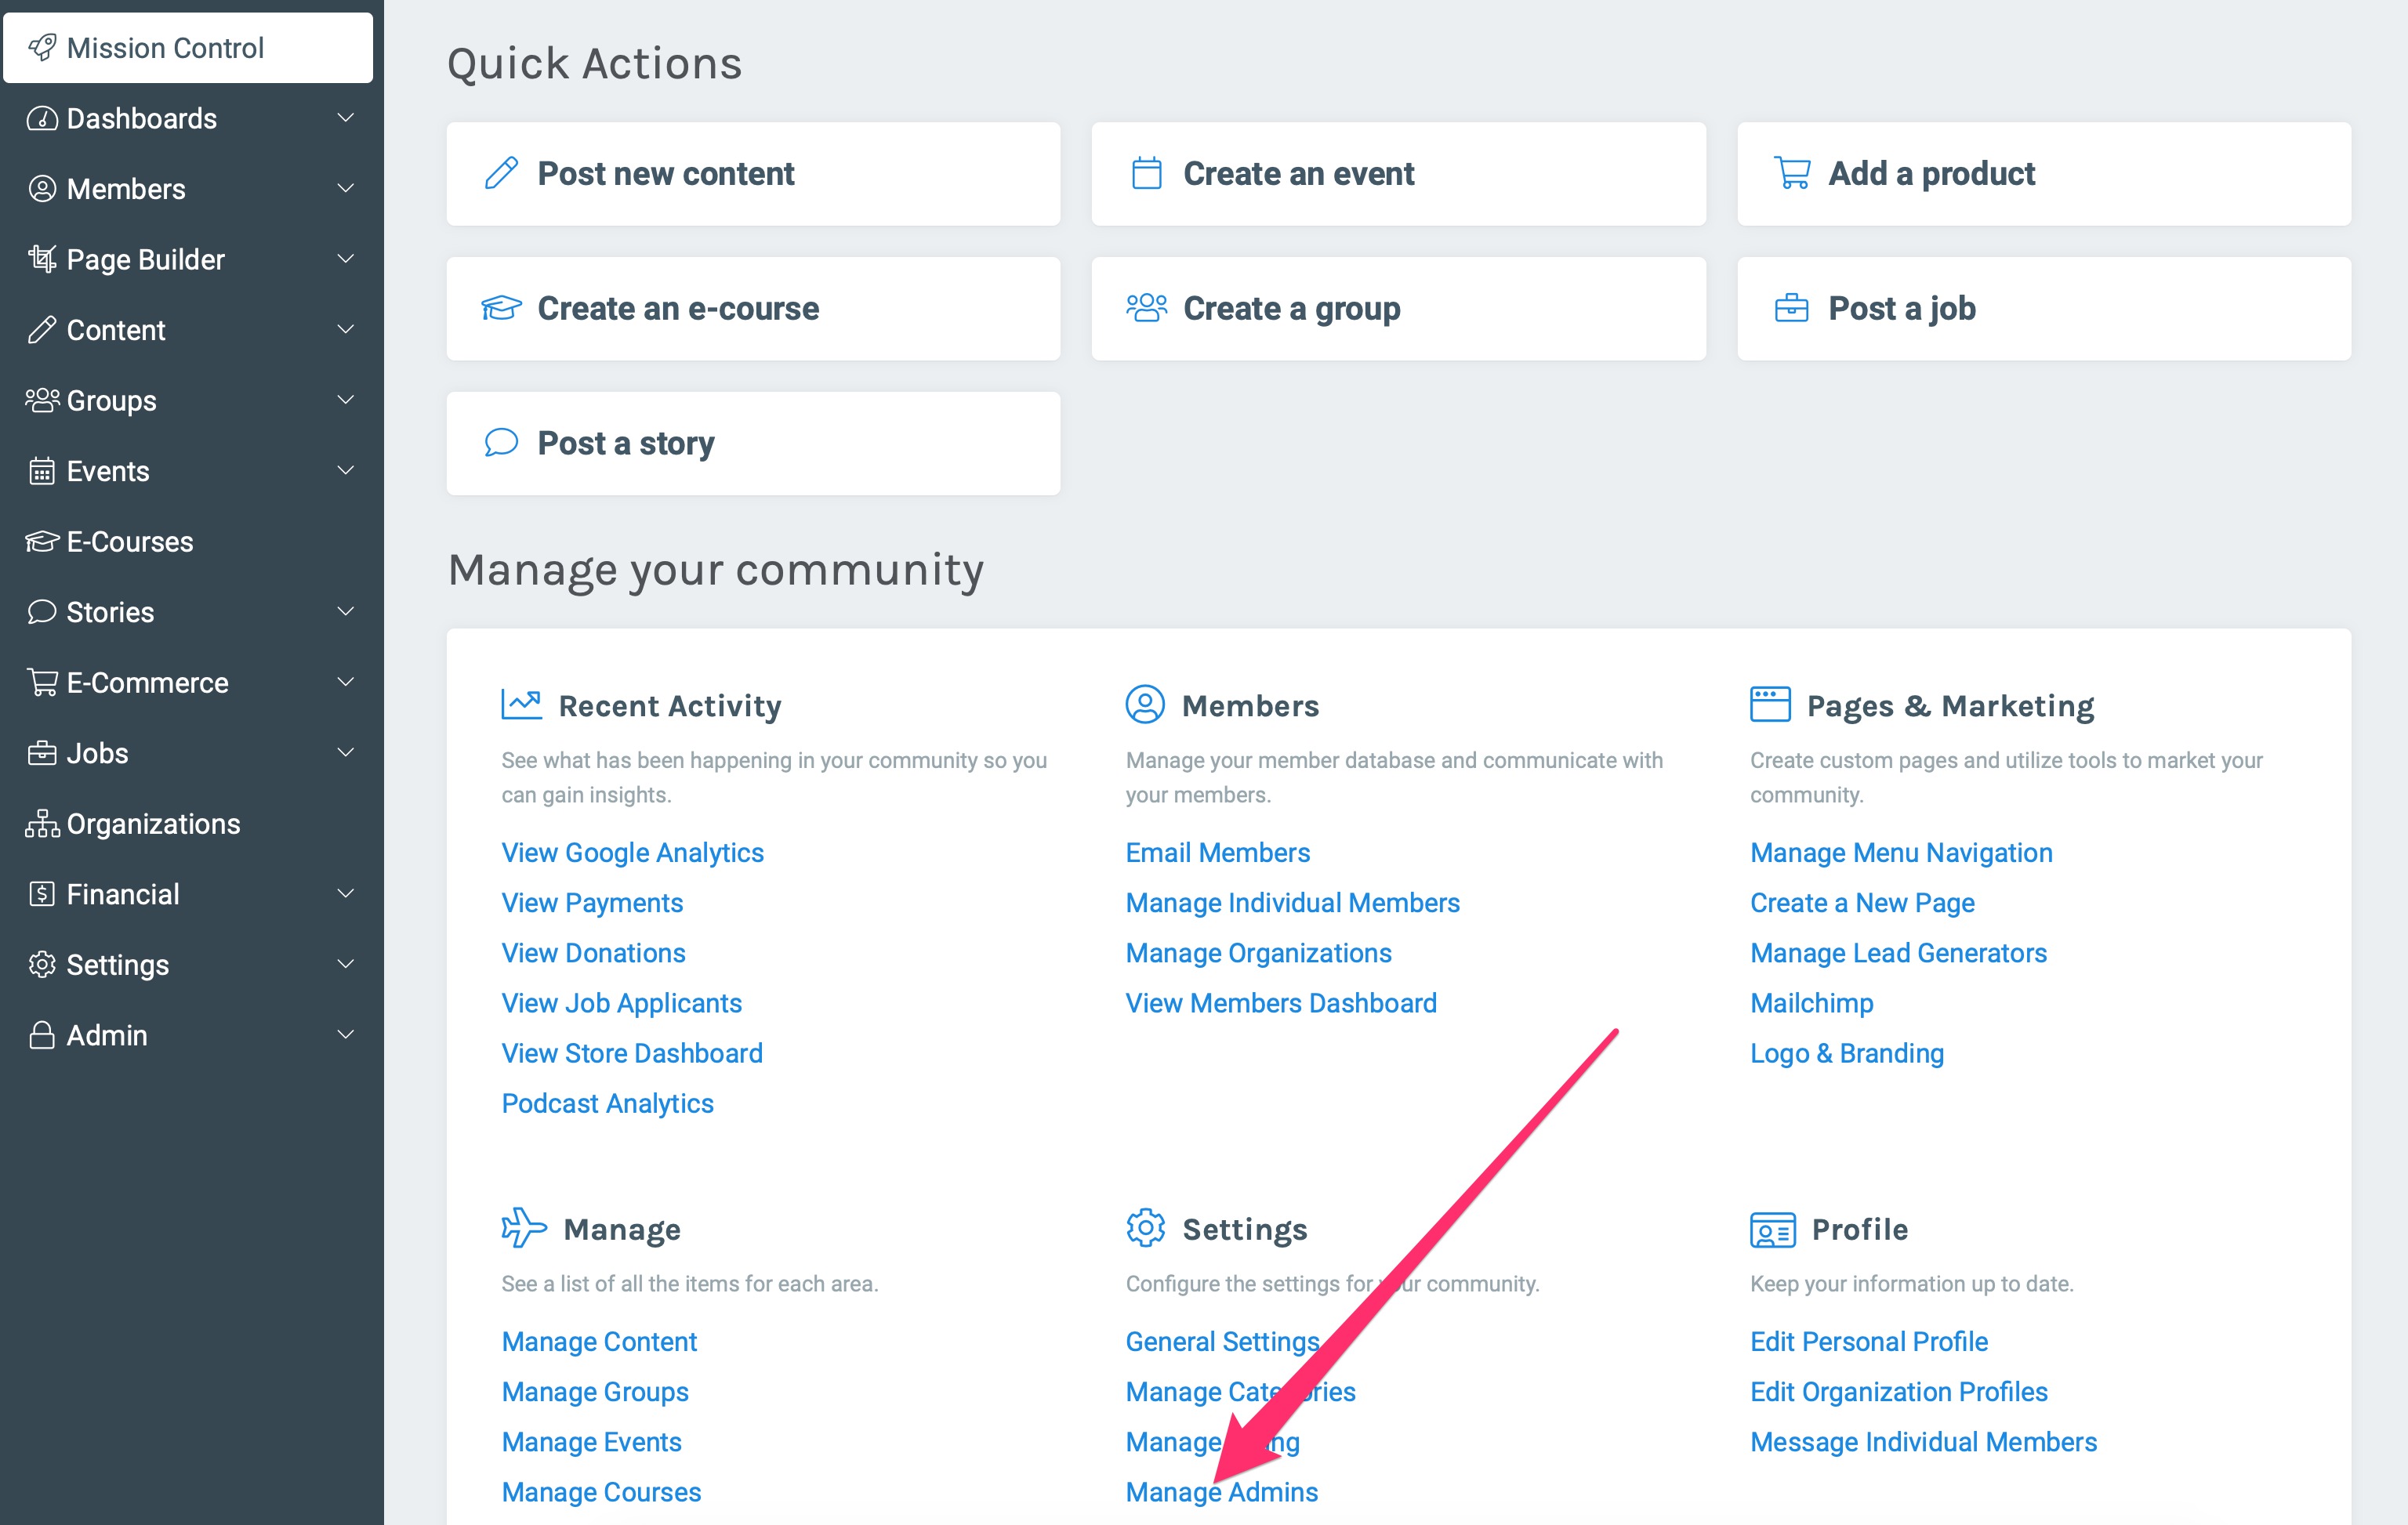Expand the Jobs sidebar chevron
Viewport: 2408px width, 1525px height.
click(345, 752)
